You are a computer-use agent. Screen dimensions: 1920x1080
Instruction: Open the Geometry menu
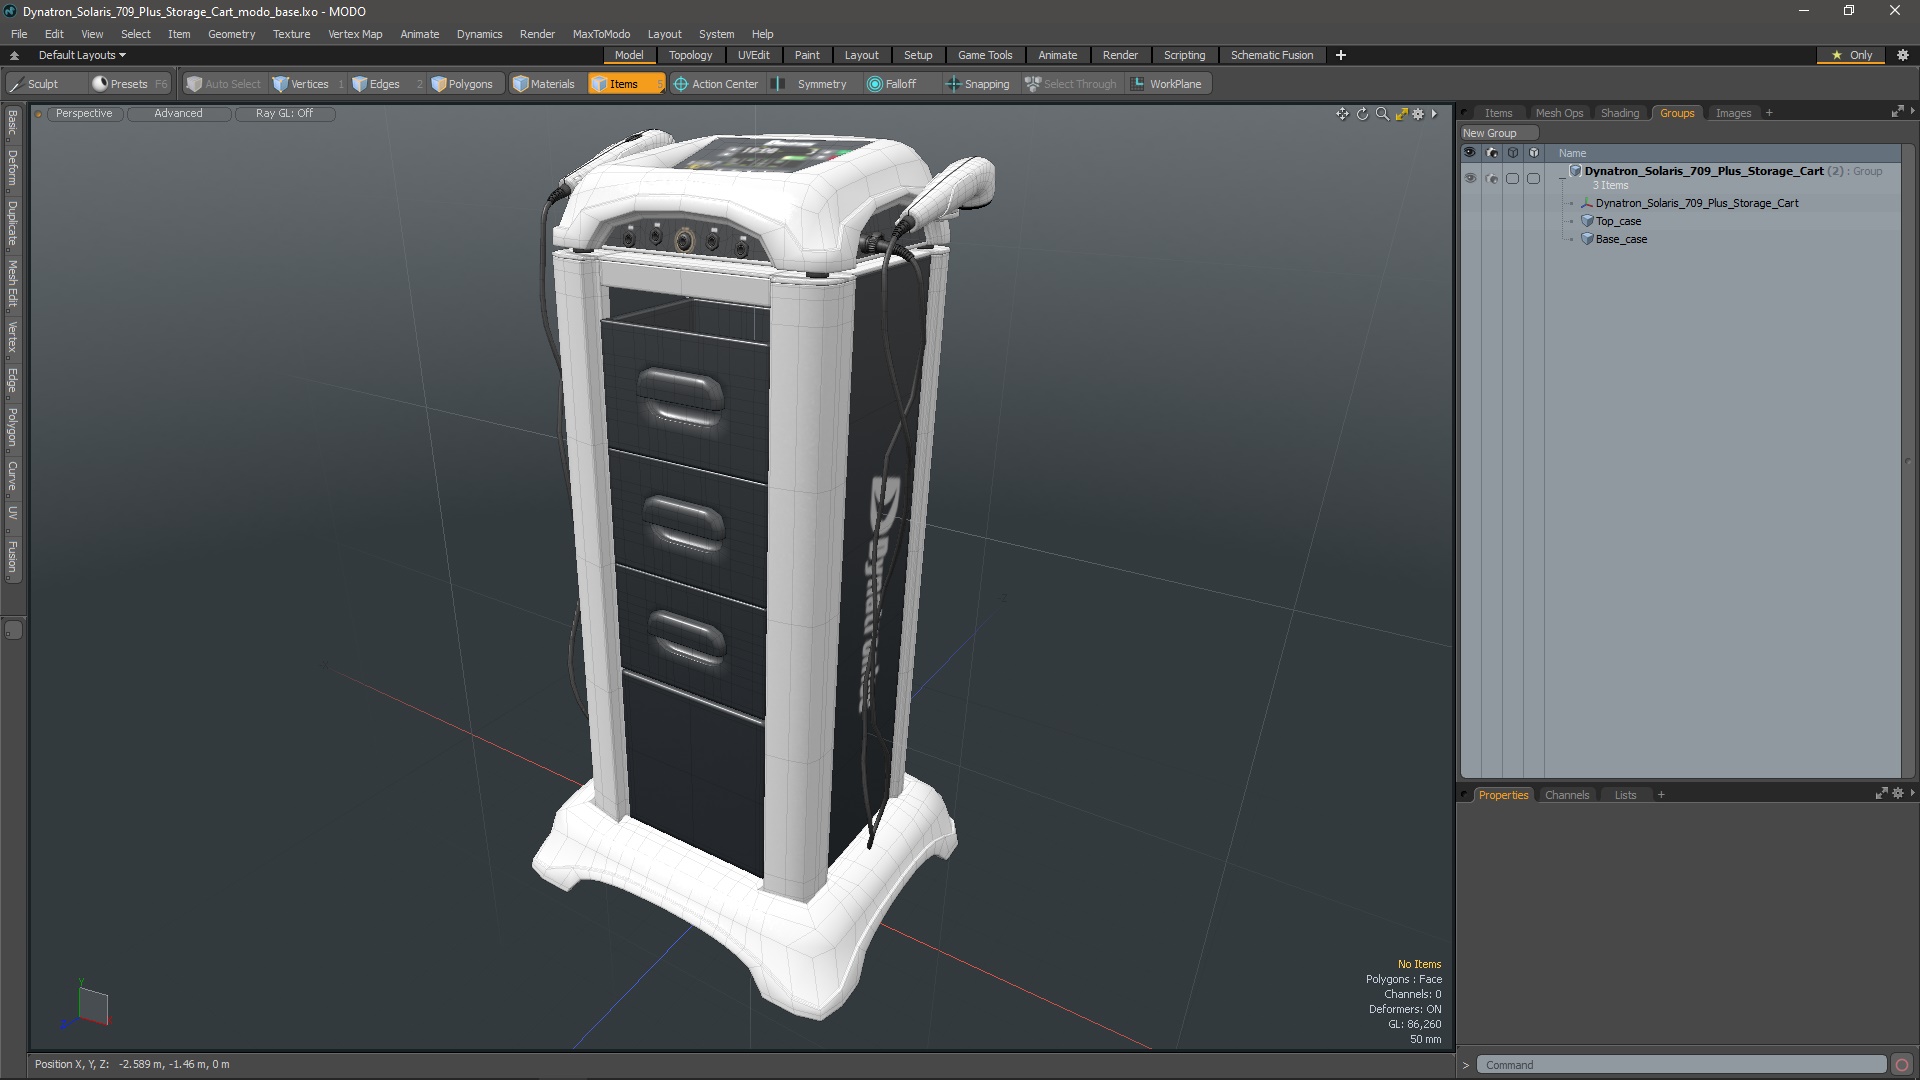(x=231, y=34)
